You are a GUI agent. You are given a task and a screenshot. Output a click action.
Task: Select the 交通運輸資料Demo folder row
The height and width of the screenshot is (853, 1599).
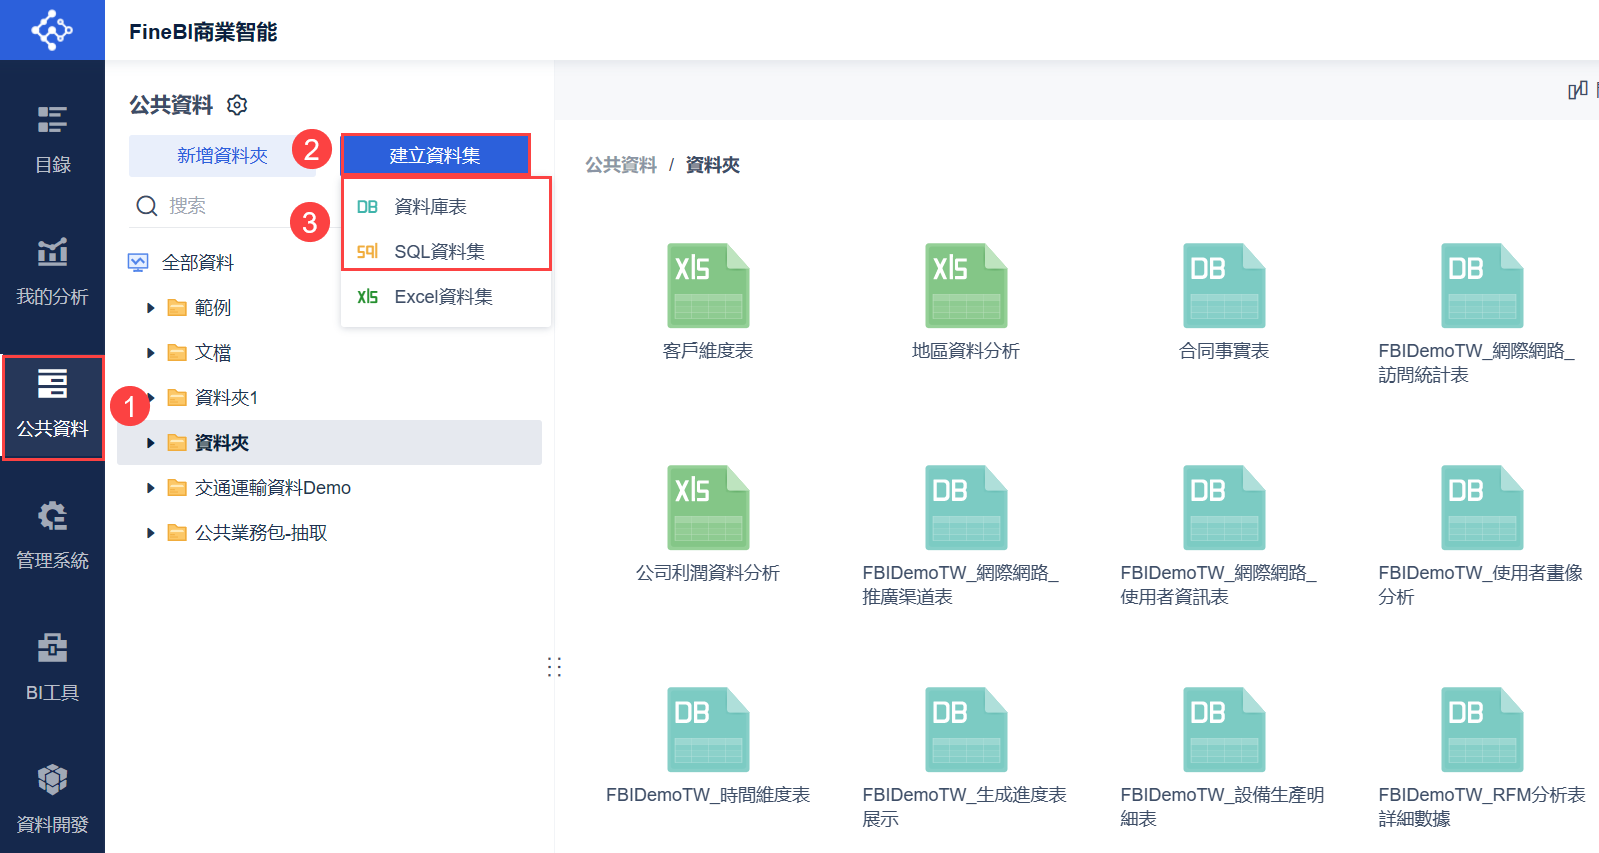point(330,488)
